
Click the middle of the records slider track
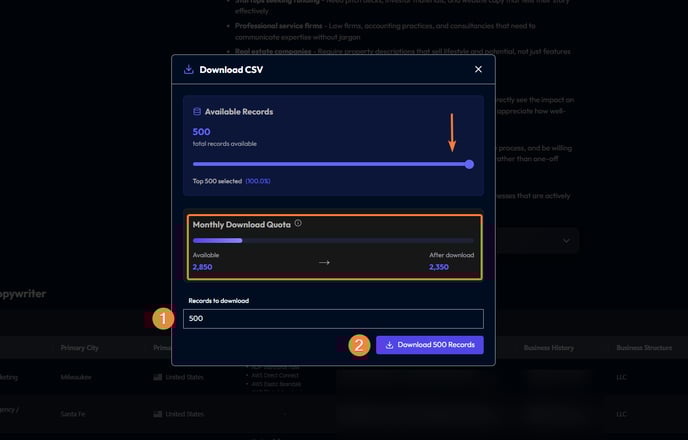tap(331, 165)
